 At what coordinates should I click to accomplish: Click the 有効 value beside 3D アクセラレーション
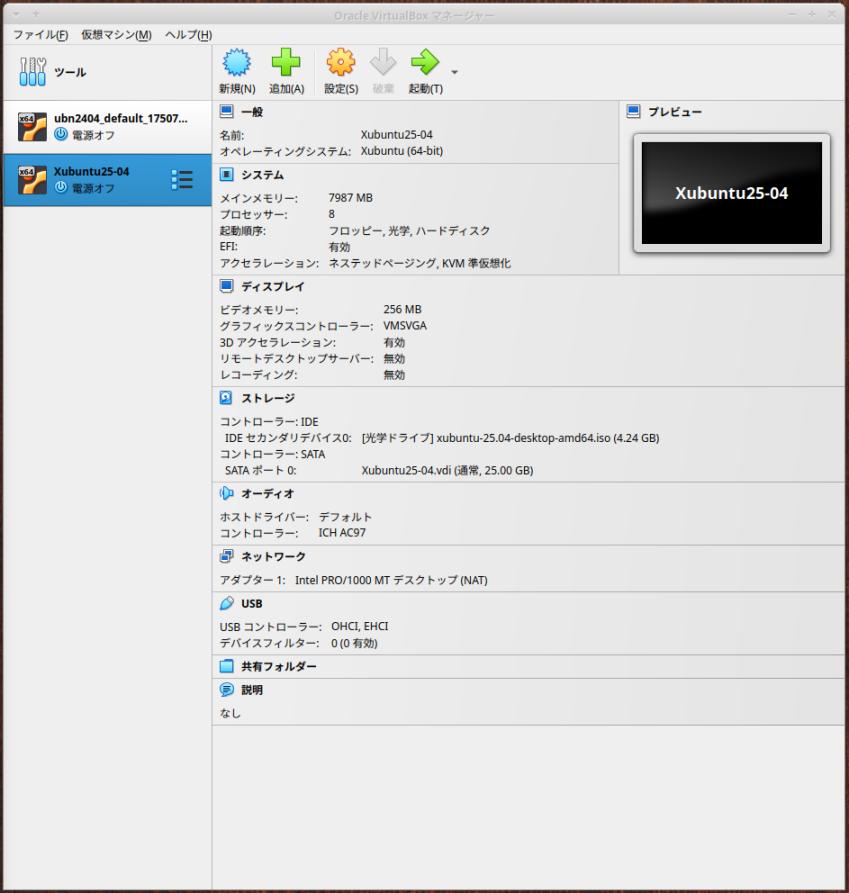pyautogui.click(x=394, y=342)
